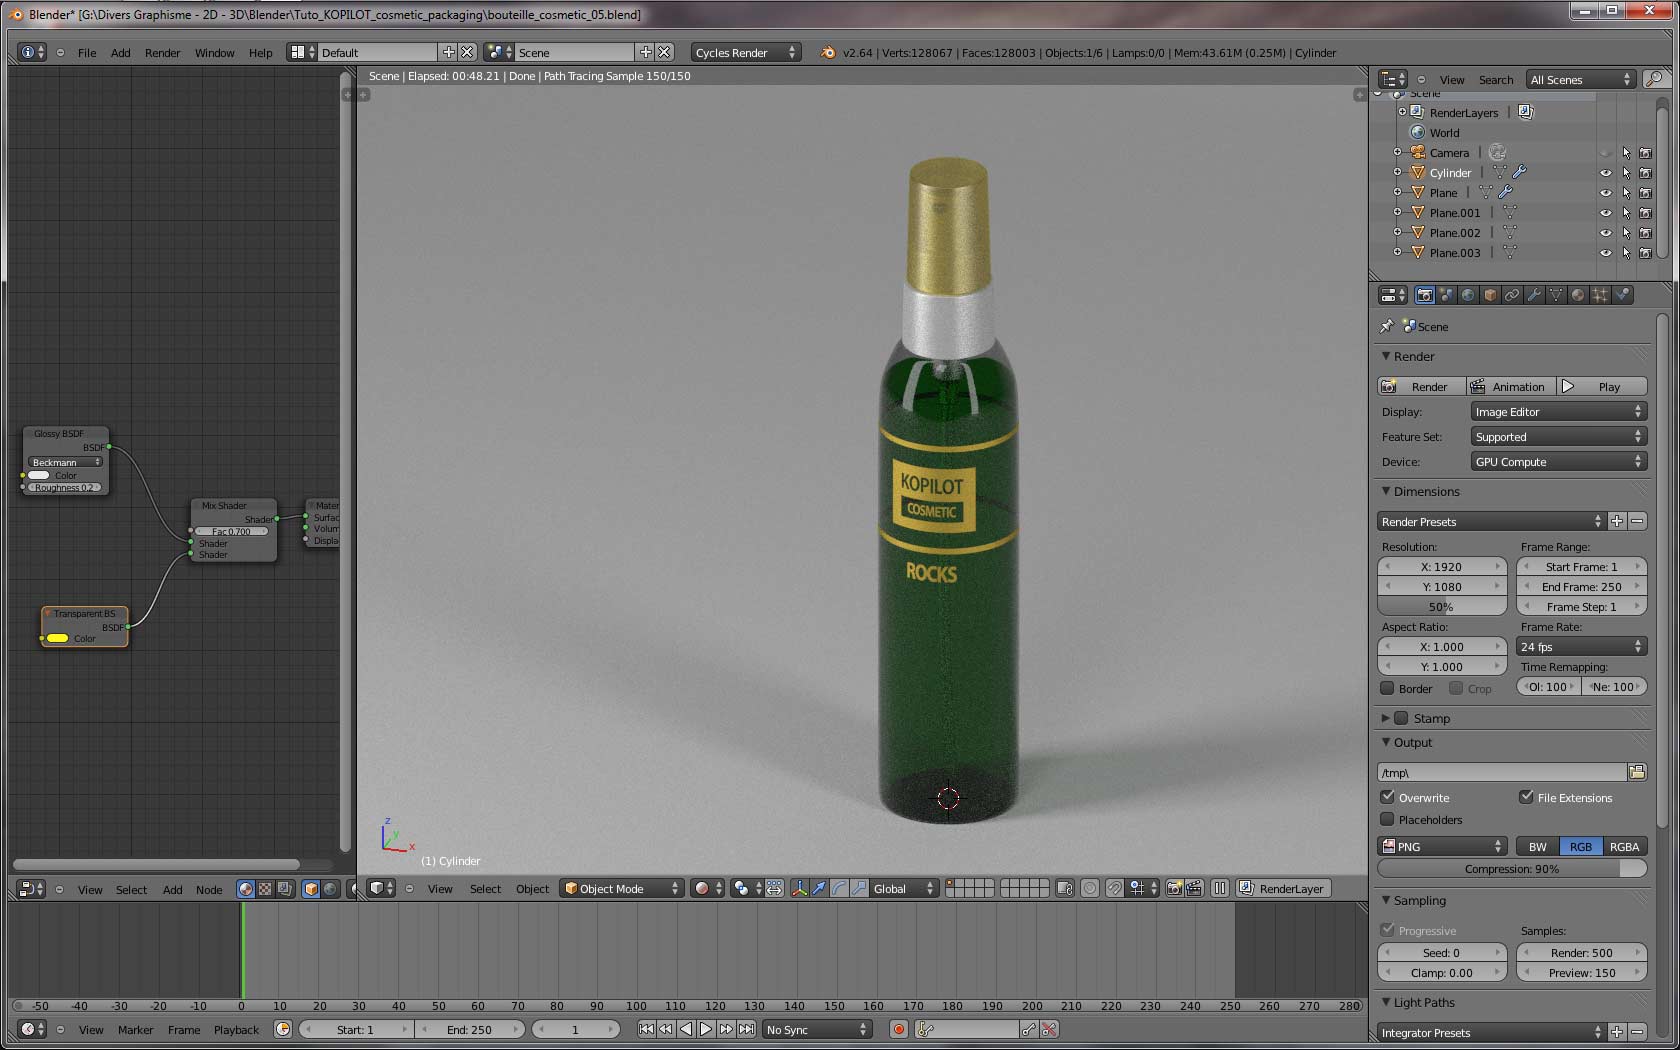The height and width of the screenshot is (1050, 1680).
Task: Select the shader nodes material icon in node editor
Action: (x=246, y=889)
